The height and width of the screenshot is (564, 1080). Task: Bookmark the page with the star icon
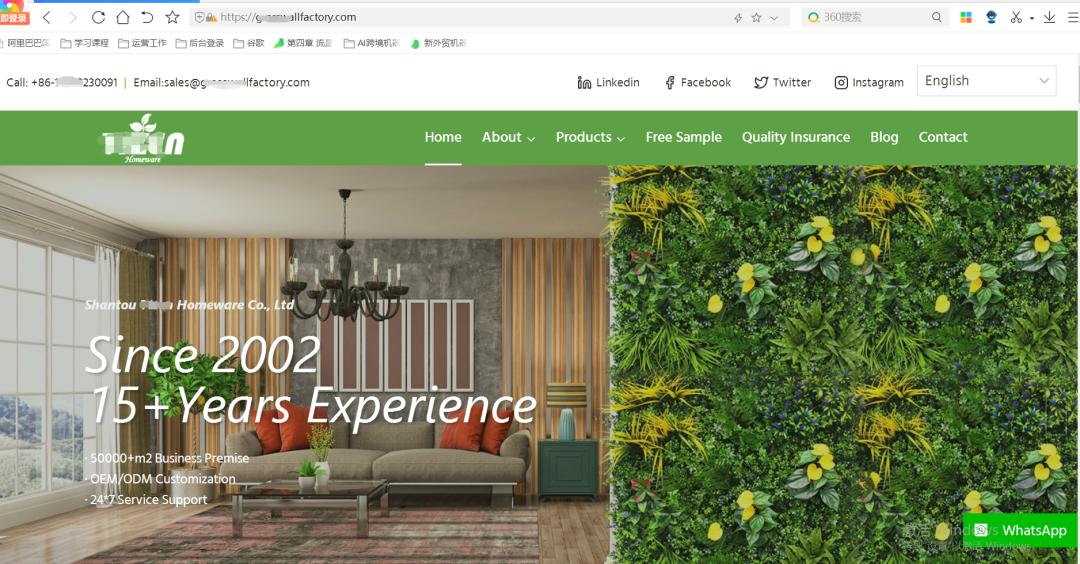coord(172,17)
